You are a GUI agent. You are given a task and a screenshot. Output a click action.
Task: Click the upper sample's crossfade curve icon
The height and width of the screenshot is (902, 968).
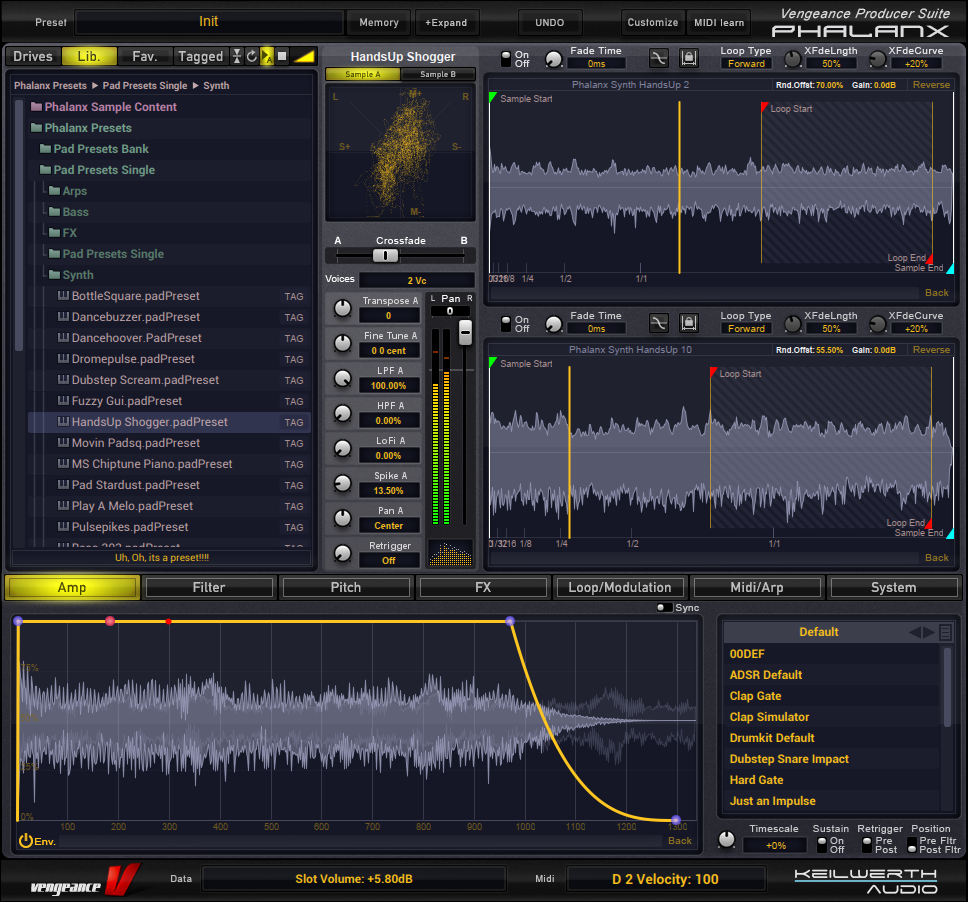coord(659,59)
